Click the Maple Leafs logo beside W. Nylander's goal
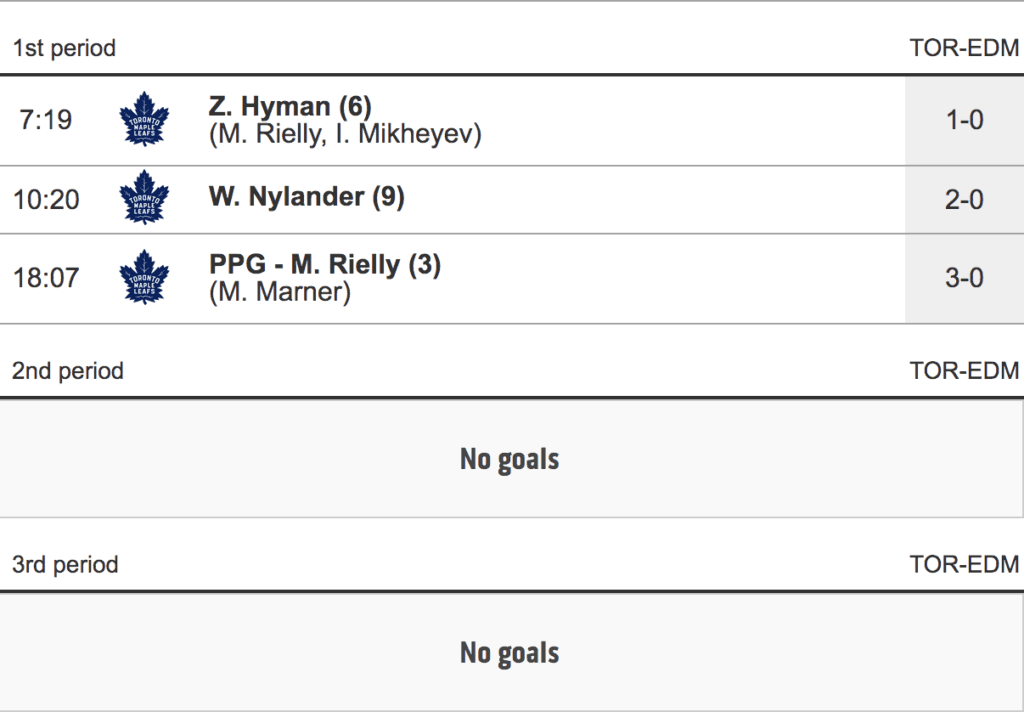Image resolution: width=1024 pixels, height=712 pixels. [x=144, y=198]
